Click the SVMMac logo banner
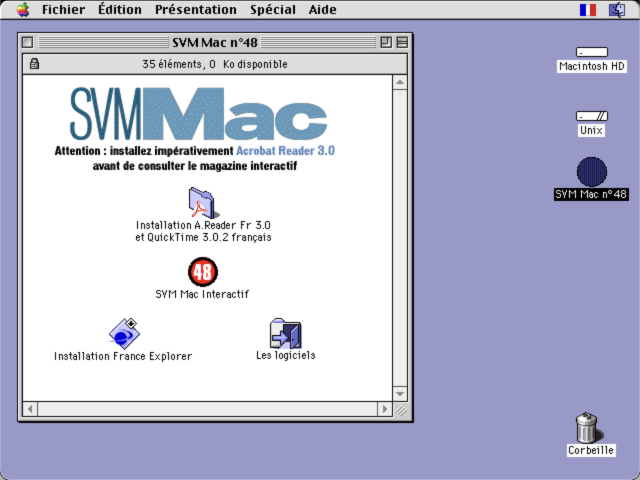 point(199,114)
